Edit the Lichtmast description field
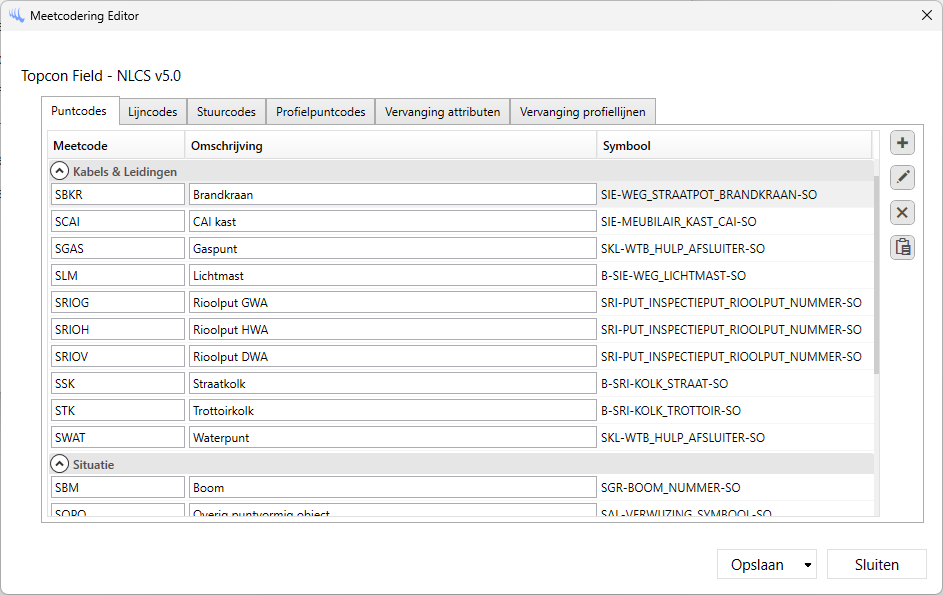The height and width of the screenshot is (595, 943). click(x=391, y=275)
